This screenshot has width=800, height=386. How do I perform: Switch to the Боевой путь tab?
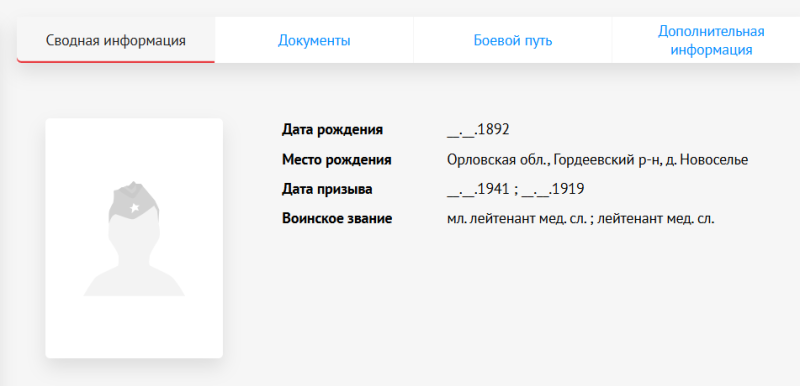click(x=513, y=40)
